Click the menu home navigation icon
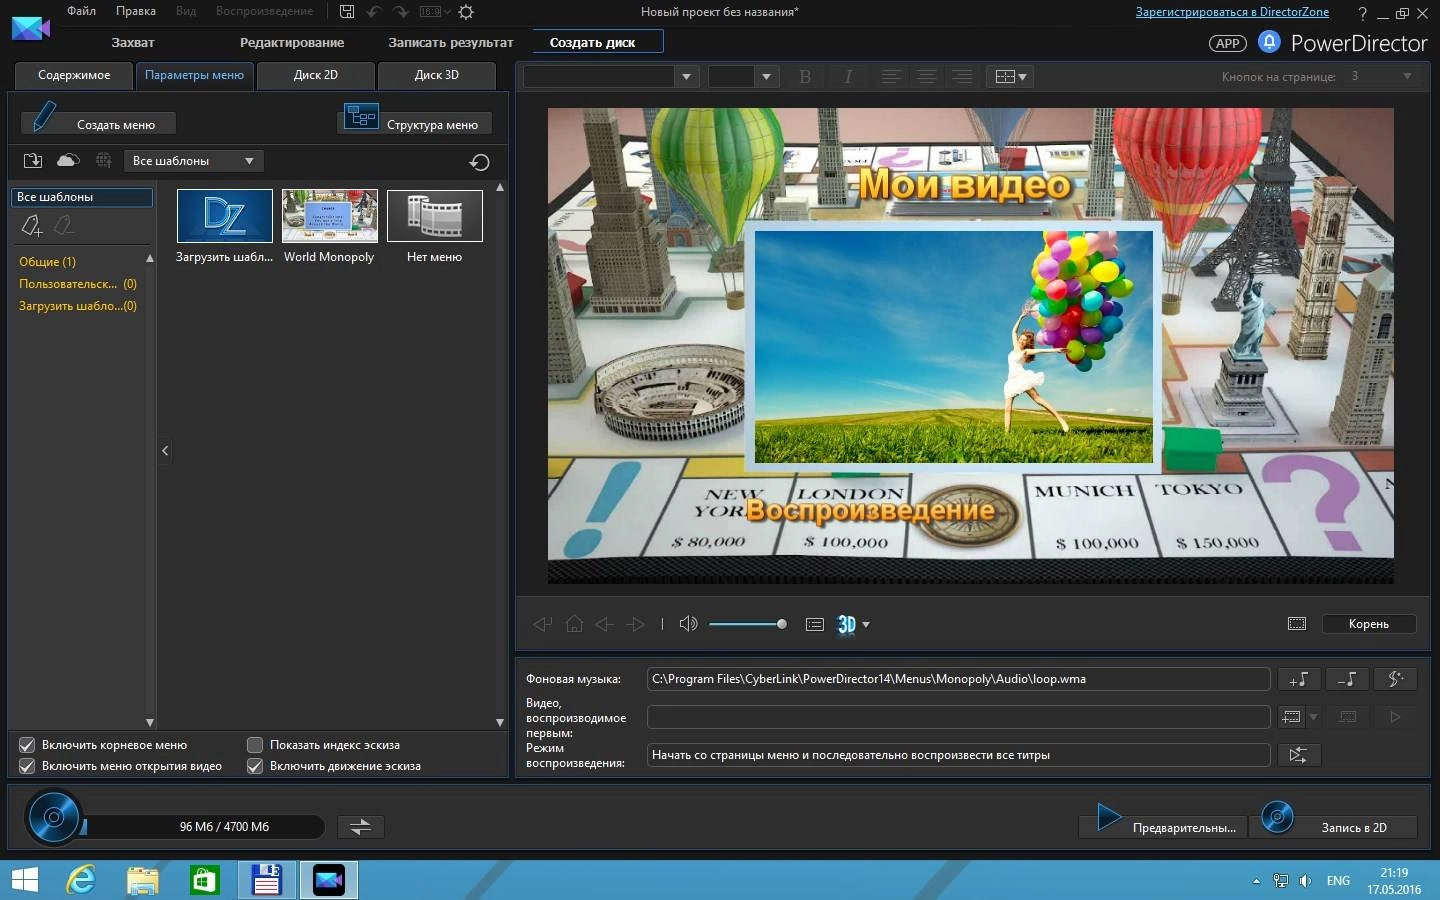Image resolution: width=1440 pixels, height=900 pixels. pos(574,624)
